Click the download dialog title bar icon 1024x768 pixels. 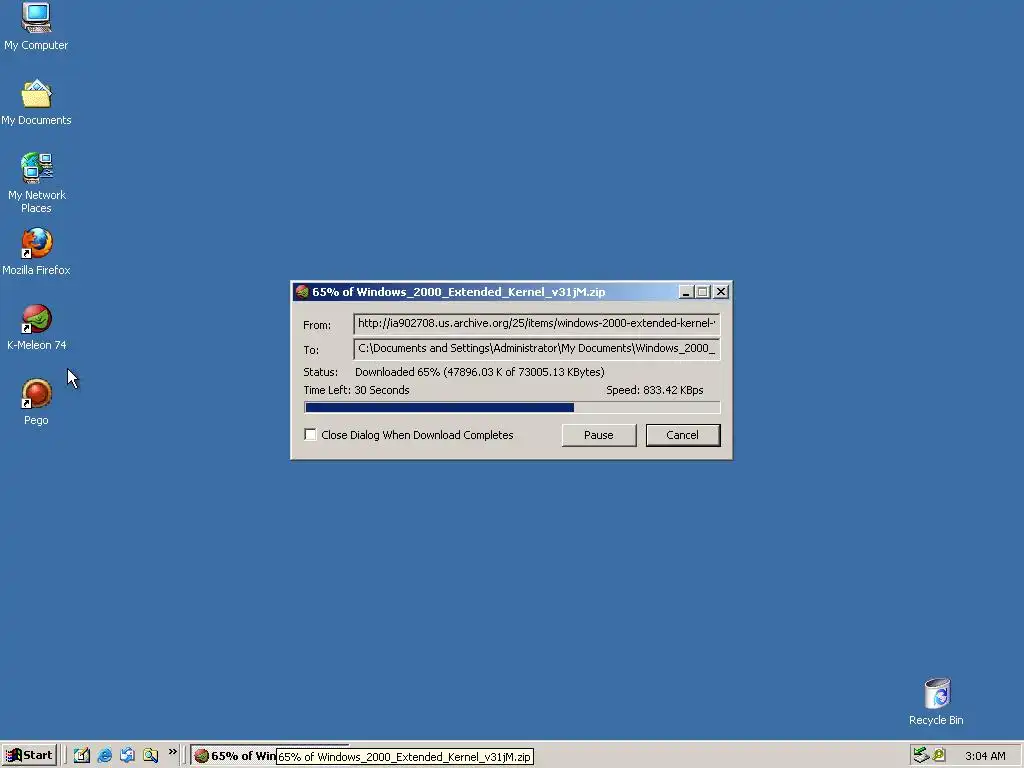(x=302, y=292)
